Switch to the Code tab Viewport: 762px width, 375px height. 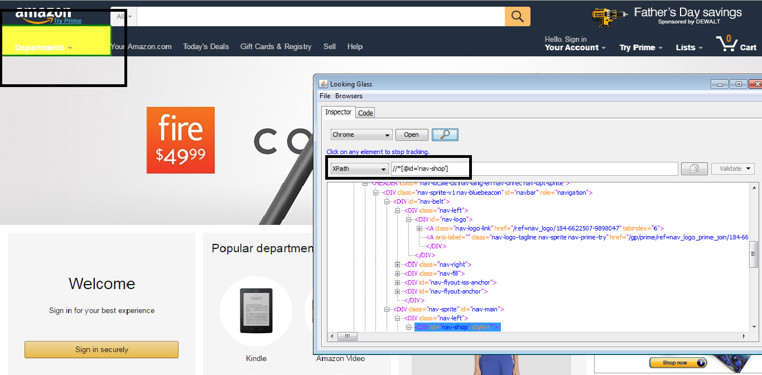point(365,113)
